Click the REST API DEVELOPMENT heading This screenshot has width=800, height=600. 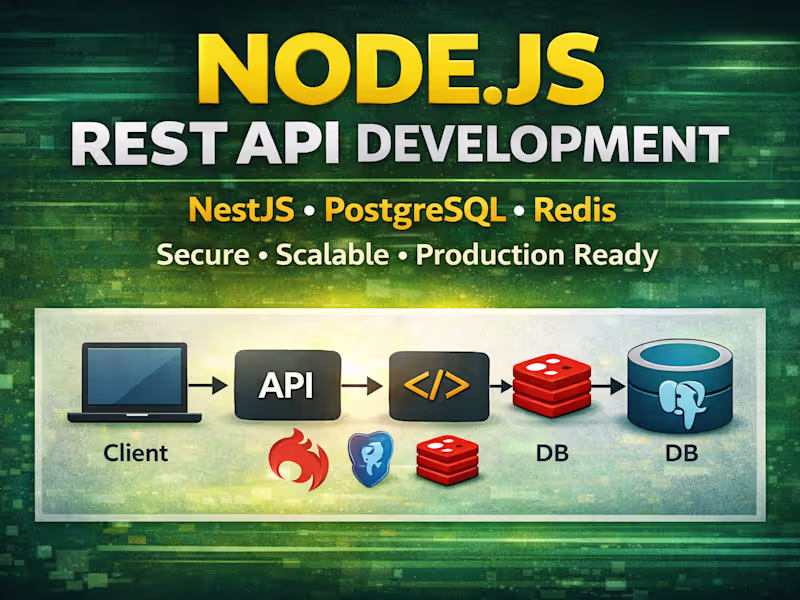click(x=399, y=143)
